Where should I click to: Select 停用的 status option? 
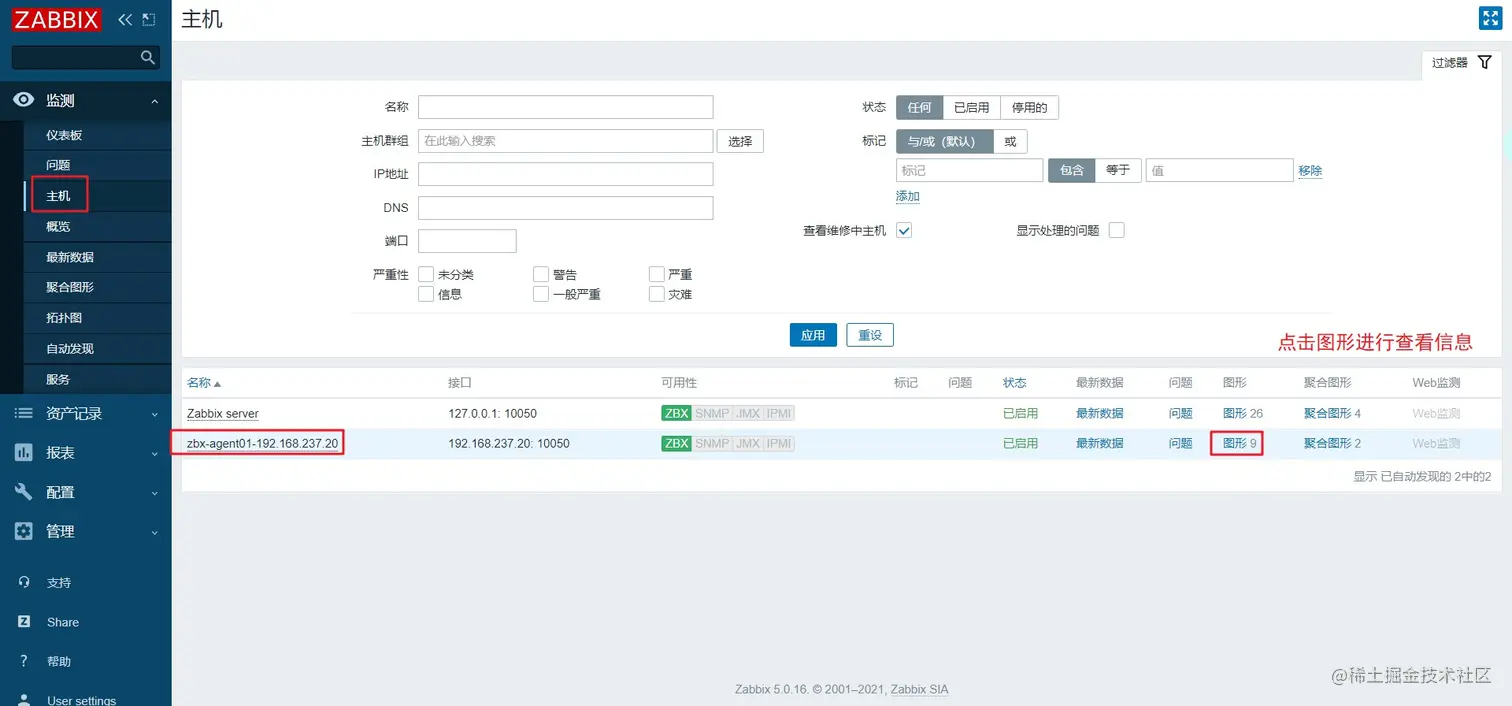[1029, 107]
